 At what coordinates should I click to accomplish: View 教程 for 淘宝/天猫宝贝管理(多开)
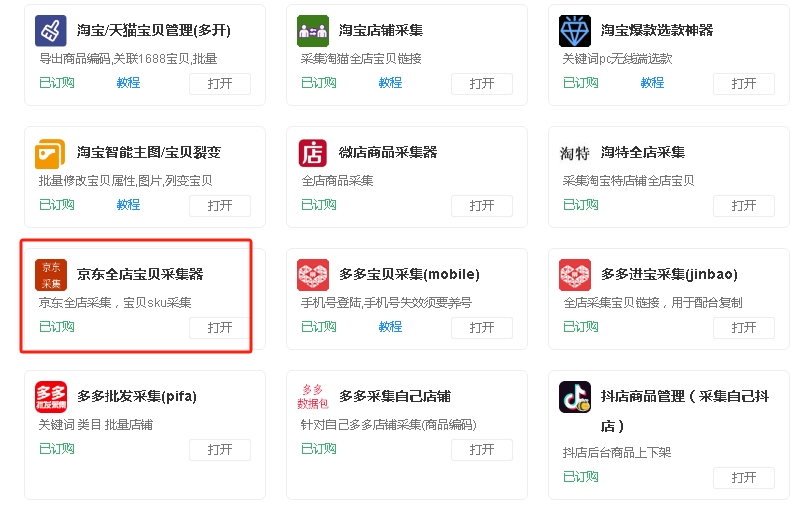(128, 83)
